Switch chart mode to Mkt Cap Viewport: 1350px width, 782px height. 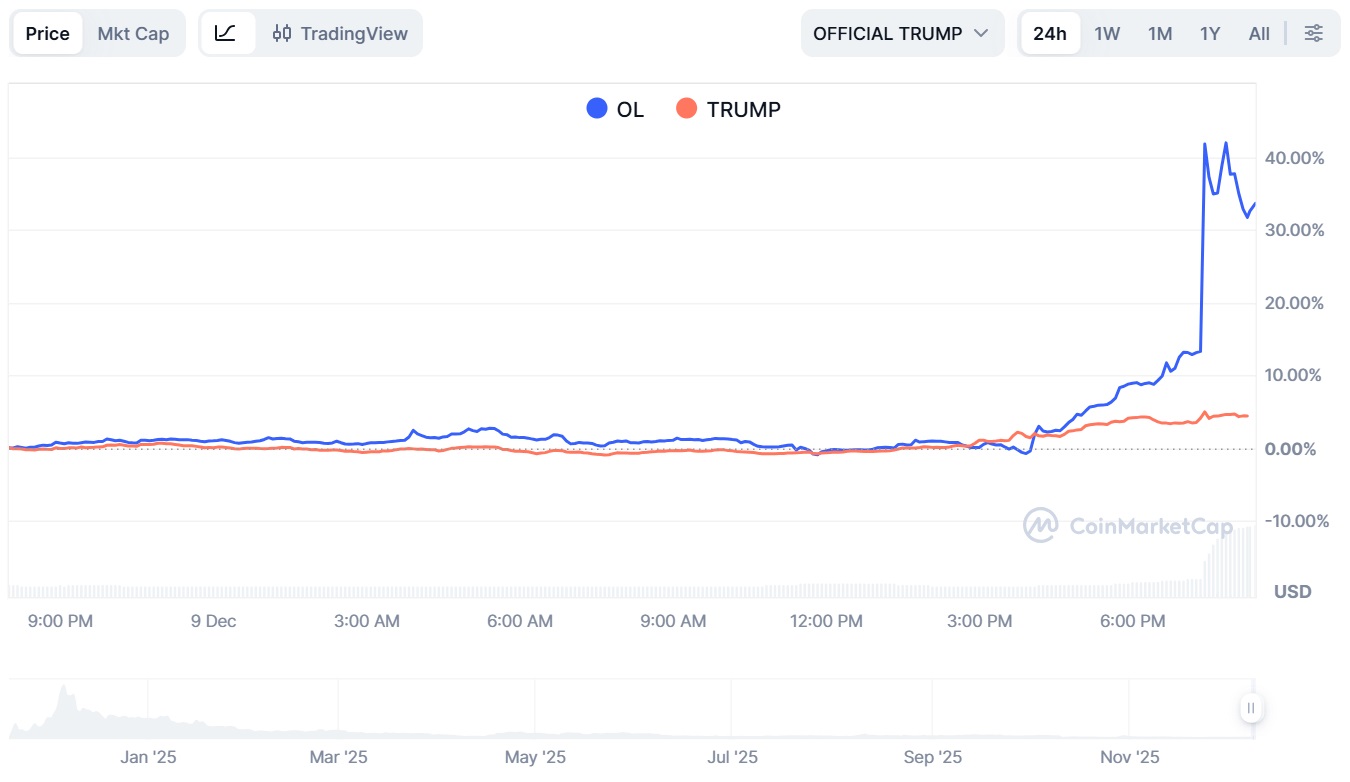[134, 33]
